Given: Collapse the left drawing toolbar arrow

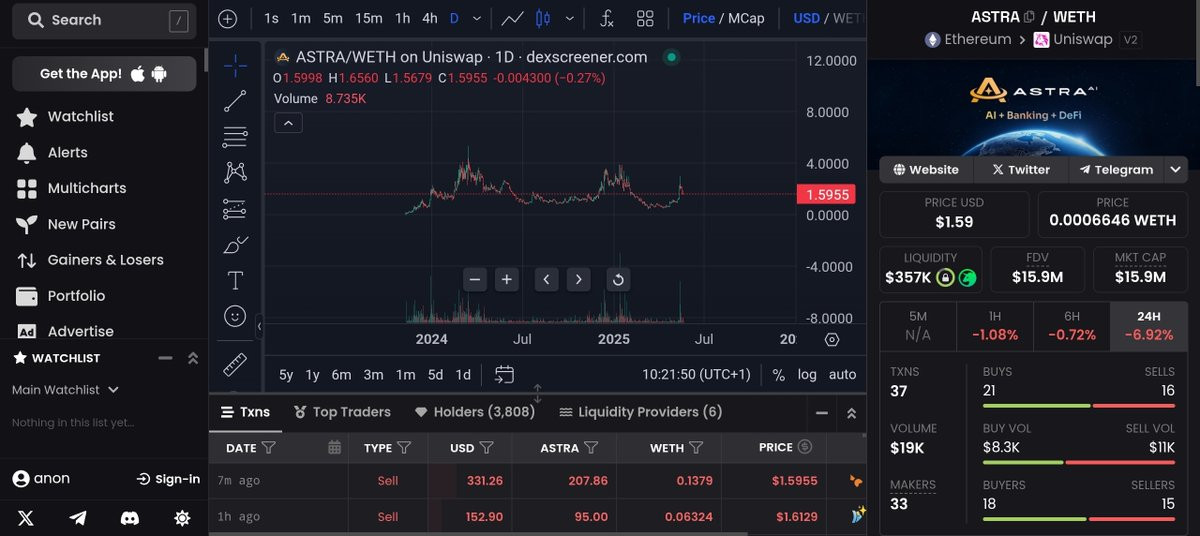Looking at the screenshot, I should [259, 326].
